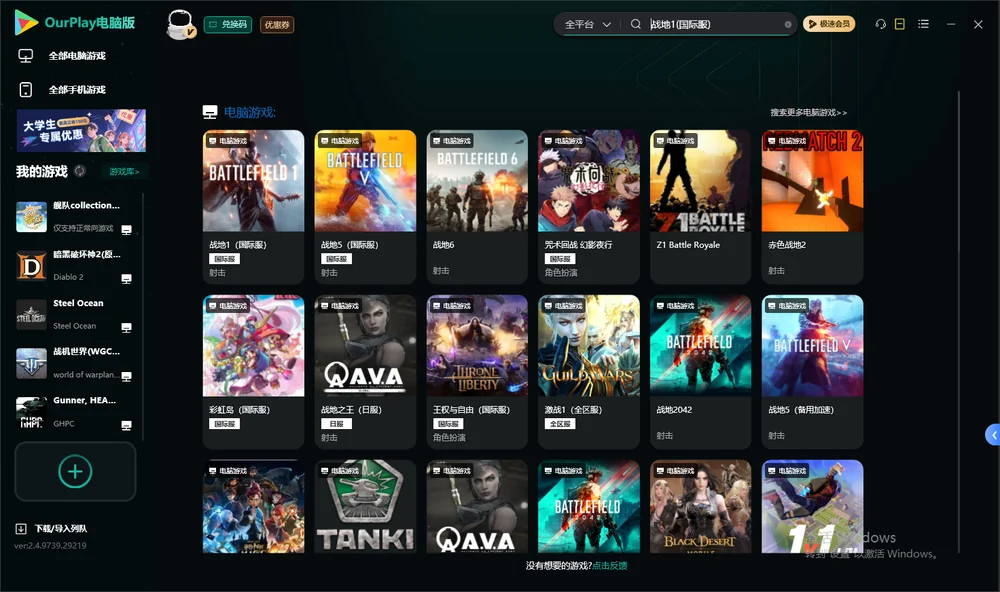This screenshot has height=592, width=1000.
Task: Click PC icon on Diablo 2 row
Action: coord(126,279)
